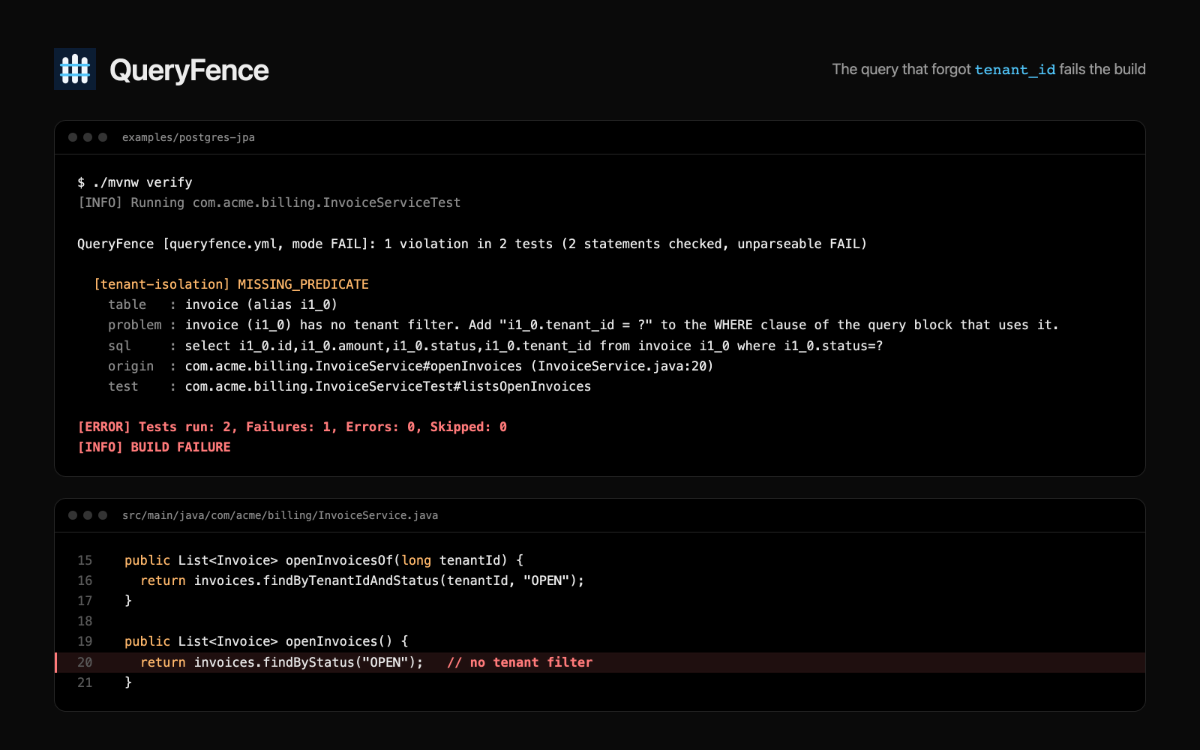Click the '[INFO] BUILD FAILURE' line
Image resolution: width=1200 pixels, height=750 pixels.
[x=154, y=447]
